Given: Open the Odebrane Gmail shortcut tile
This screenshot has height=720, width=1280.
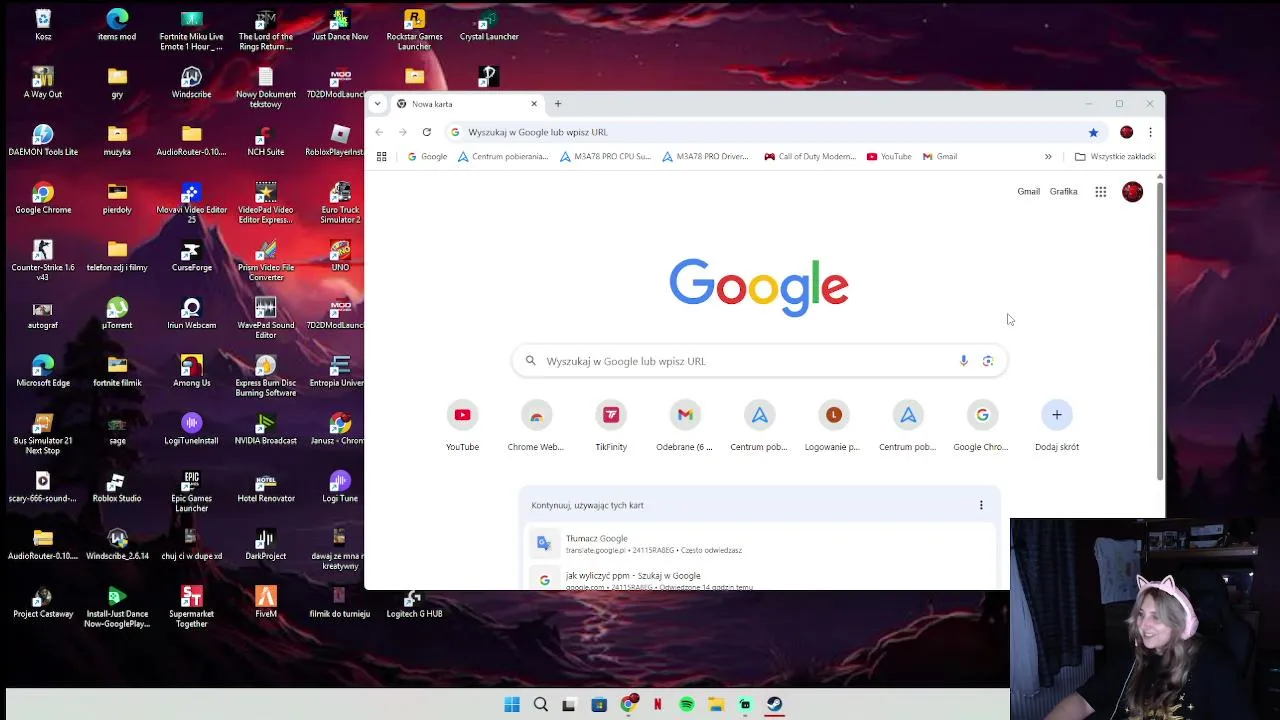Looking at the screenshot, I should [x=685, y=427].
